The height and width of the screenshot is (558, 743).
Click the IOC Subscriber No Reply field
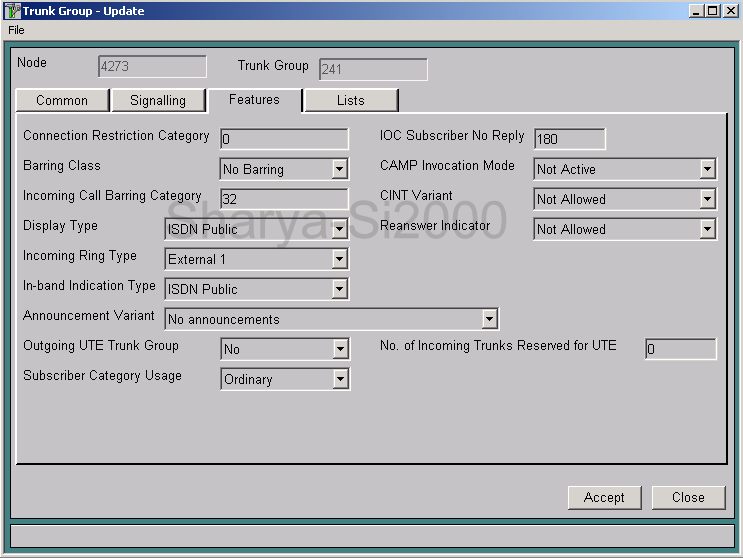(x=569, y=139)
